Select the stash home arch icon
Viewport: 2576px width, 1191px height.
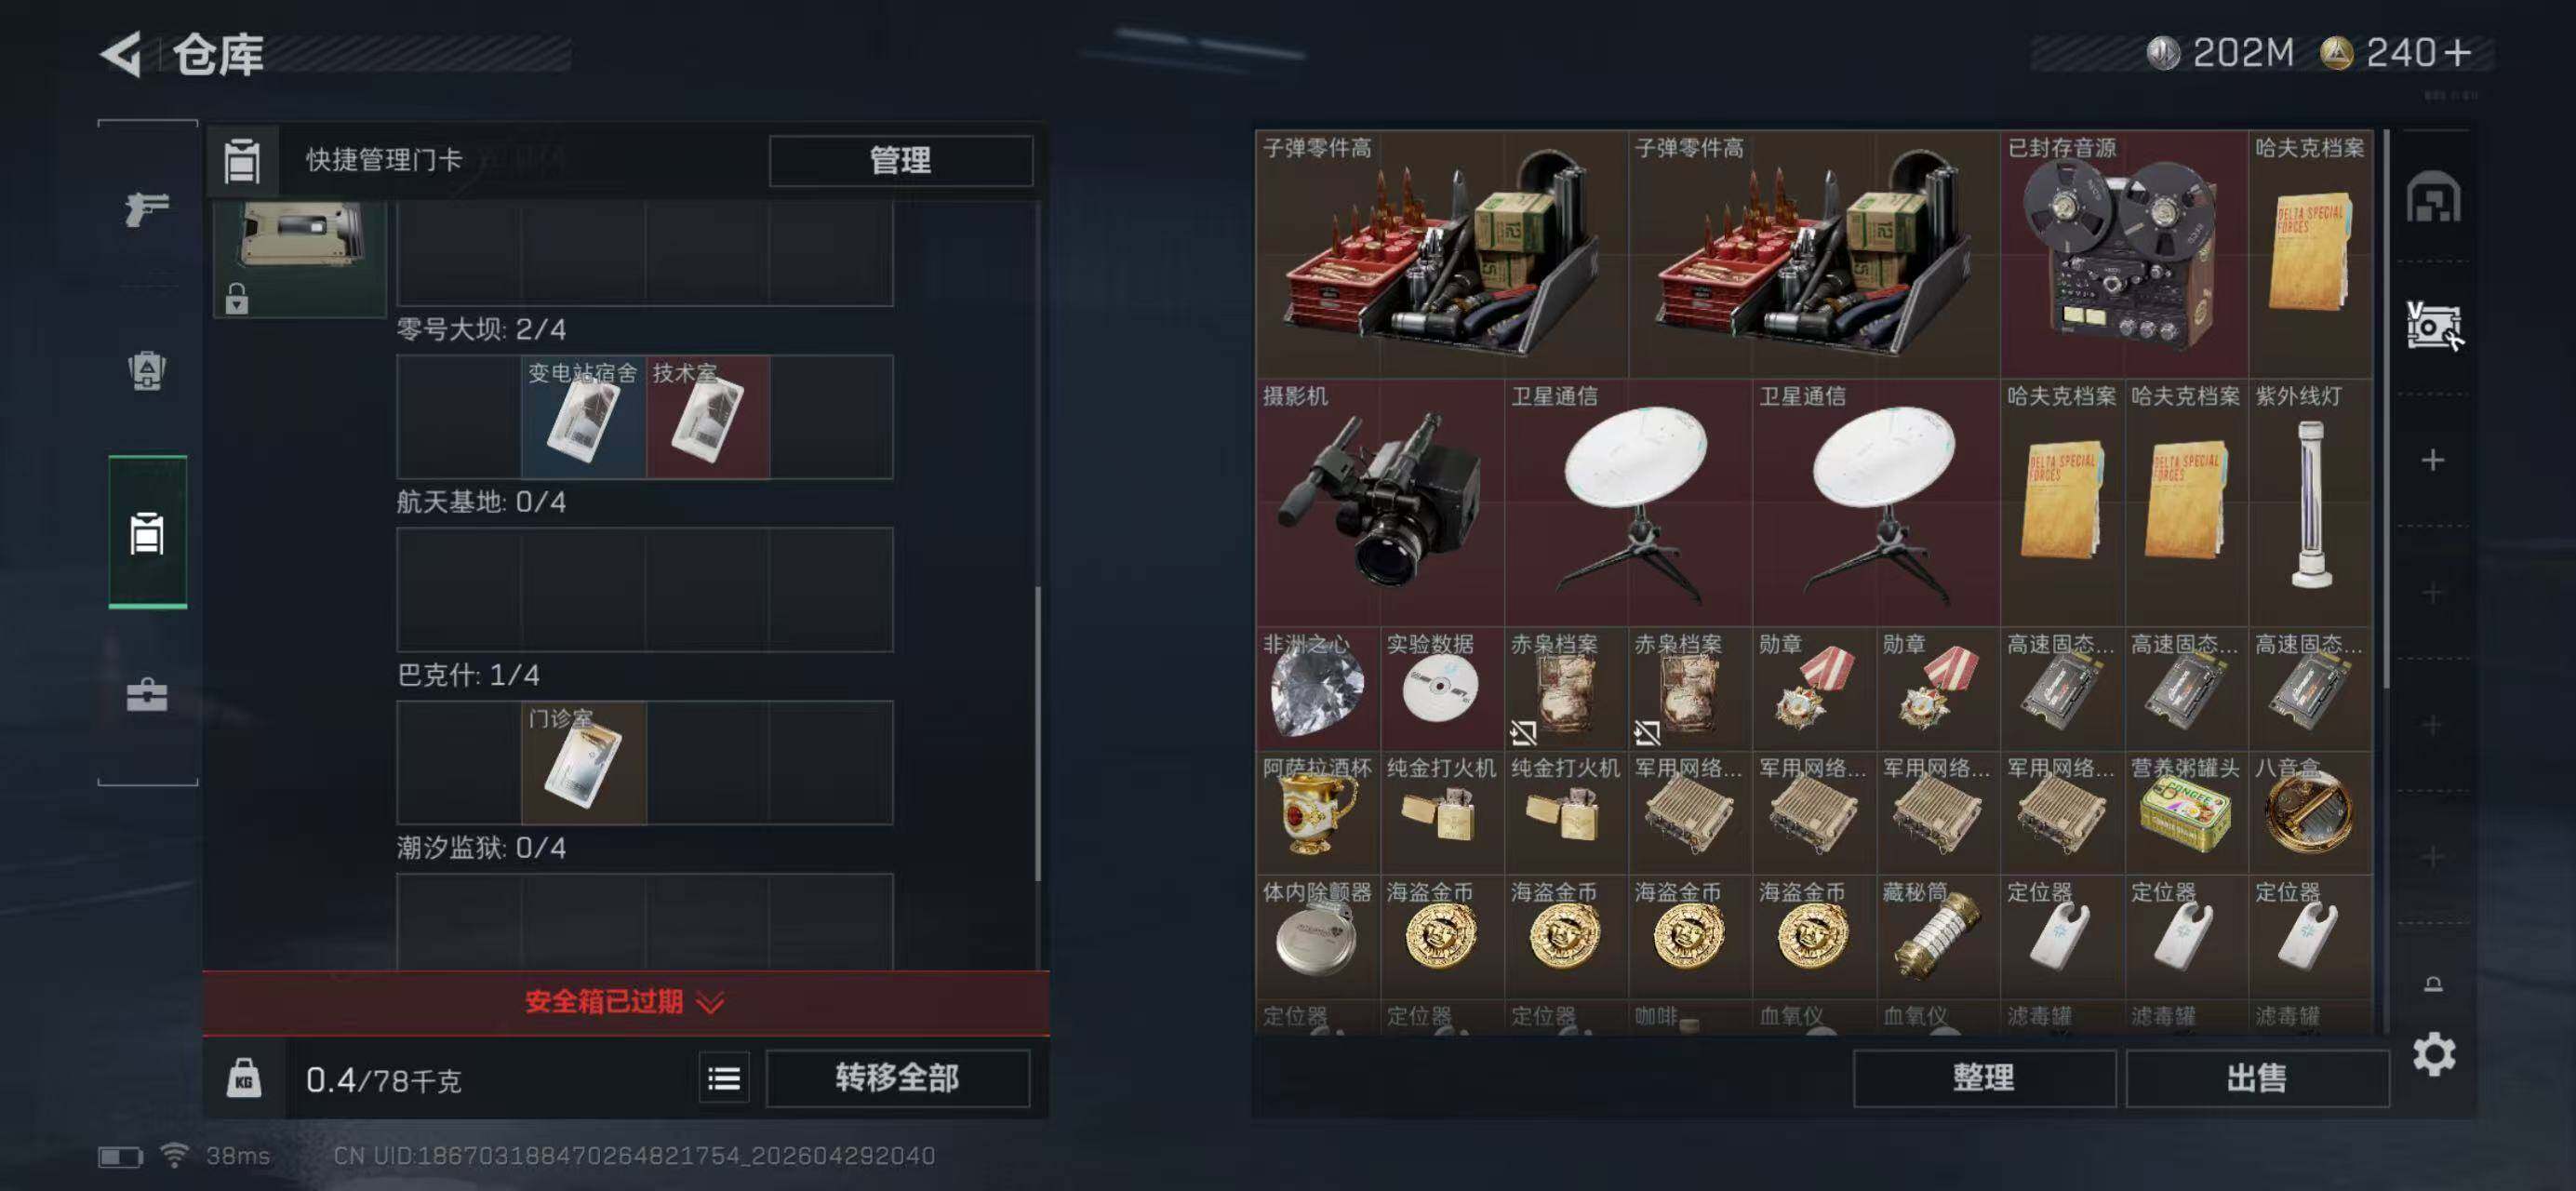2433,198
